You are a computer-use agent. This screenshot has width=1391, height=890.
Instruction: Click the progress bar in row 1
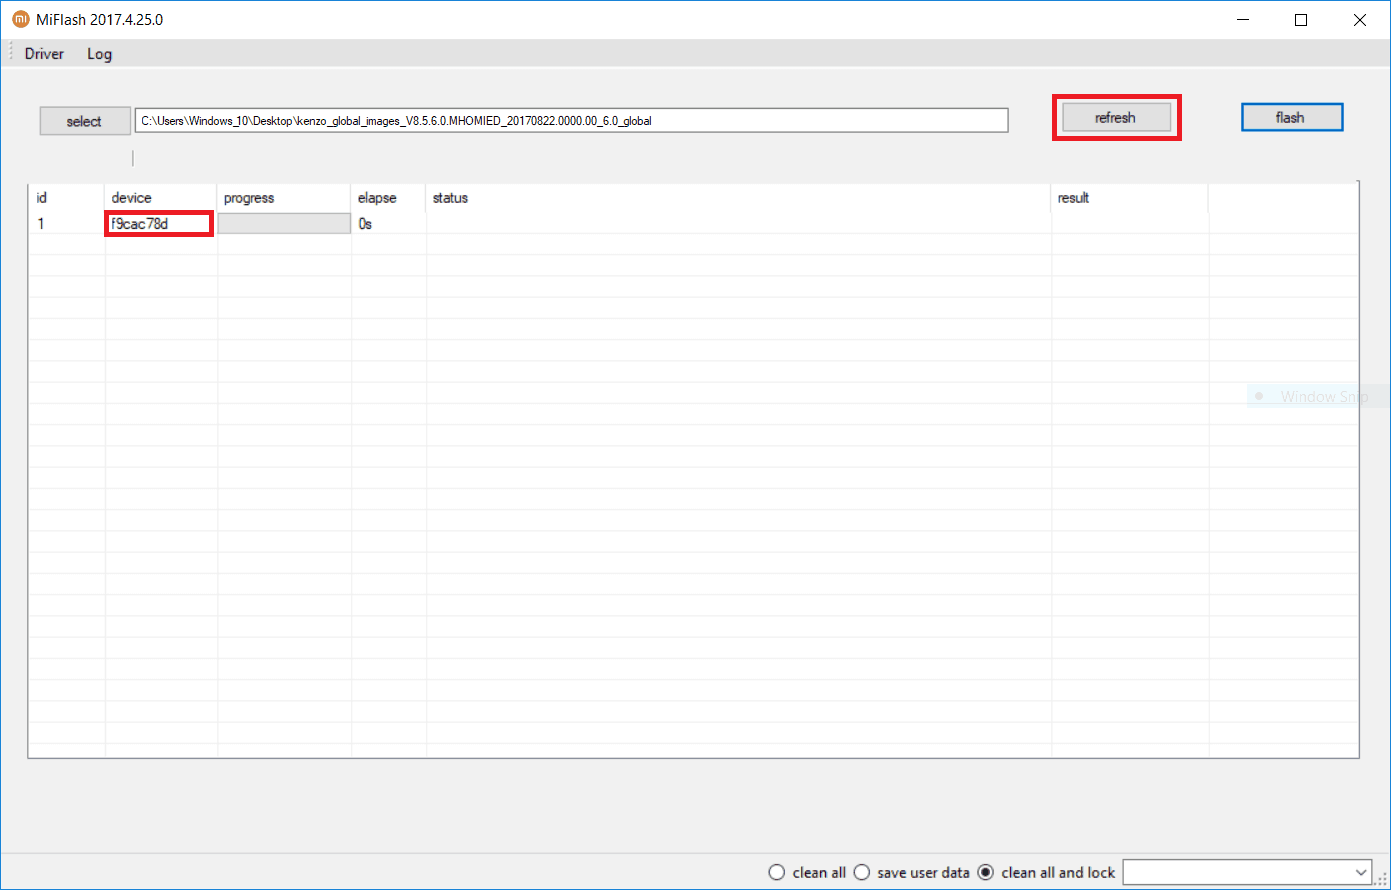tap(284, 224)
